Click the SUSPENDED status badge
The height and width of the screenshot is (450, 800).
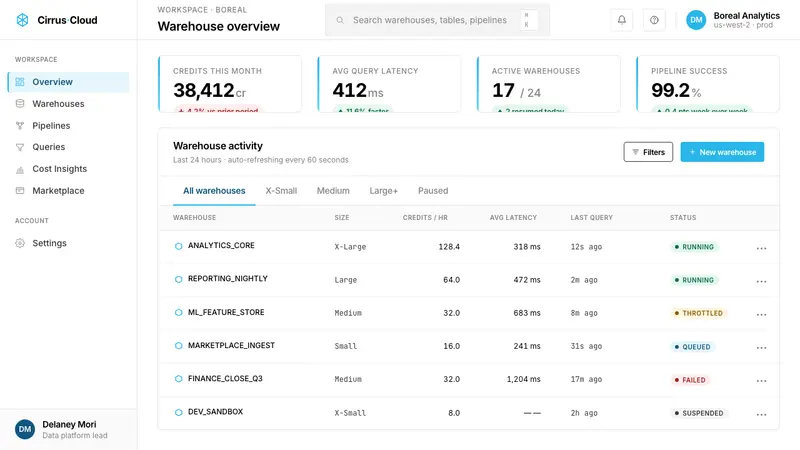pos(699,413)
